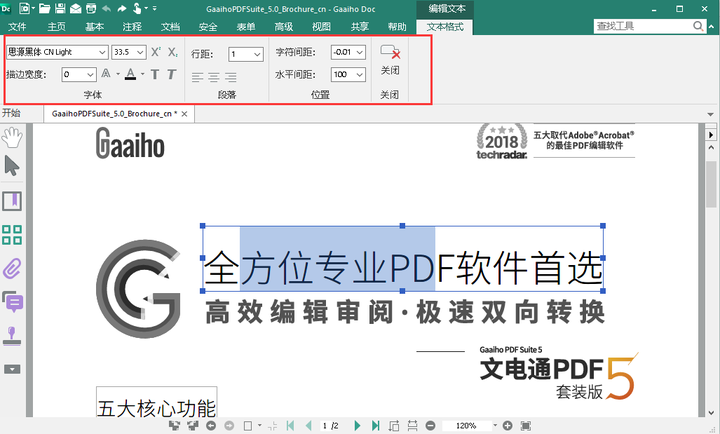Click the 关闭 close editing button

pos(390,60)
